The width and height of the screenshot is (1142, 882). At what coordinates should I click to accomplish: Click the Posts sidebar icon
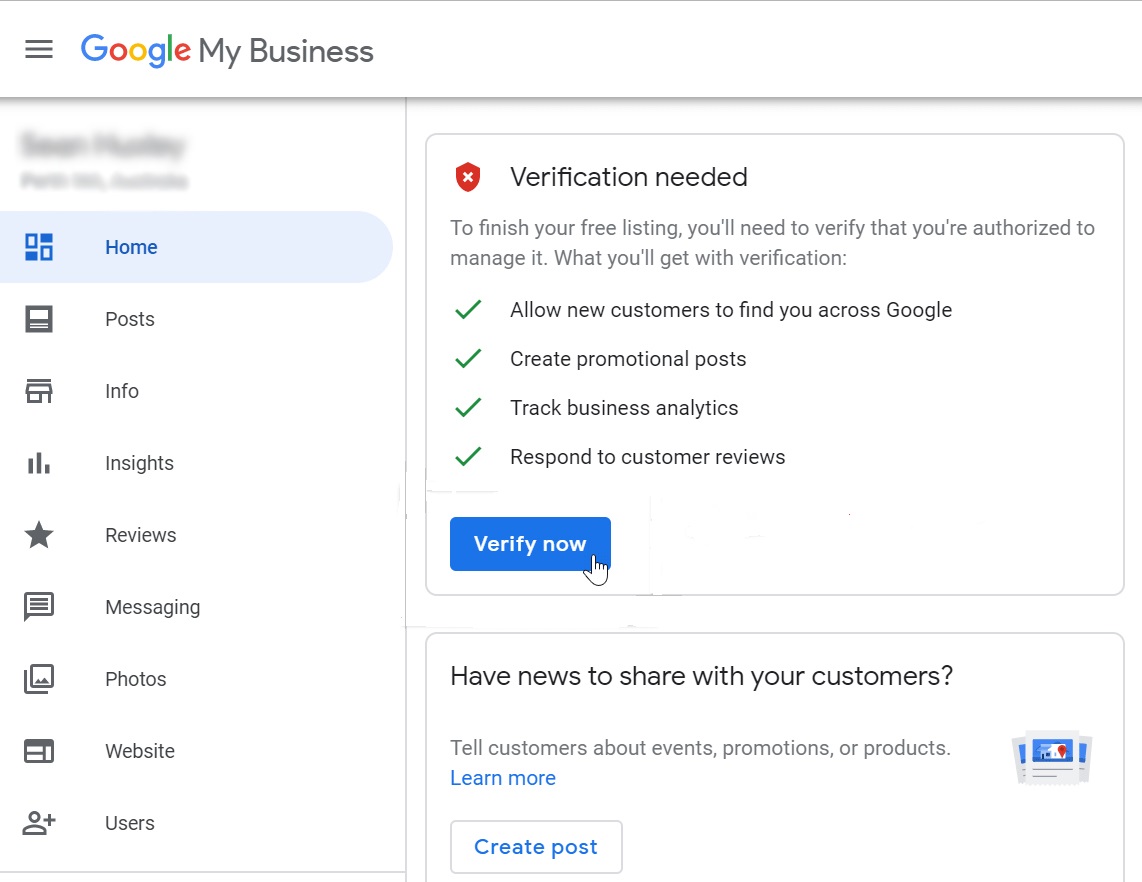coord(39,319)
